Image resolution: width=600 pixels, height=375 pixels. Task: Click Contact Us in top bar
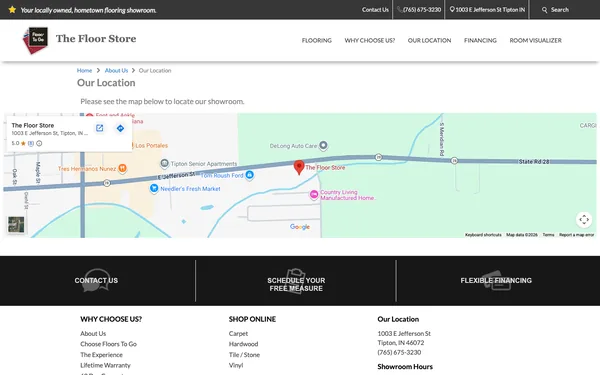coord(375,10)
